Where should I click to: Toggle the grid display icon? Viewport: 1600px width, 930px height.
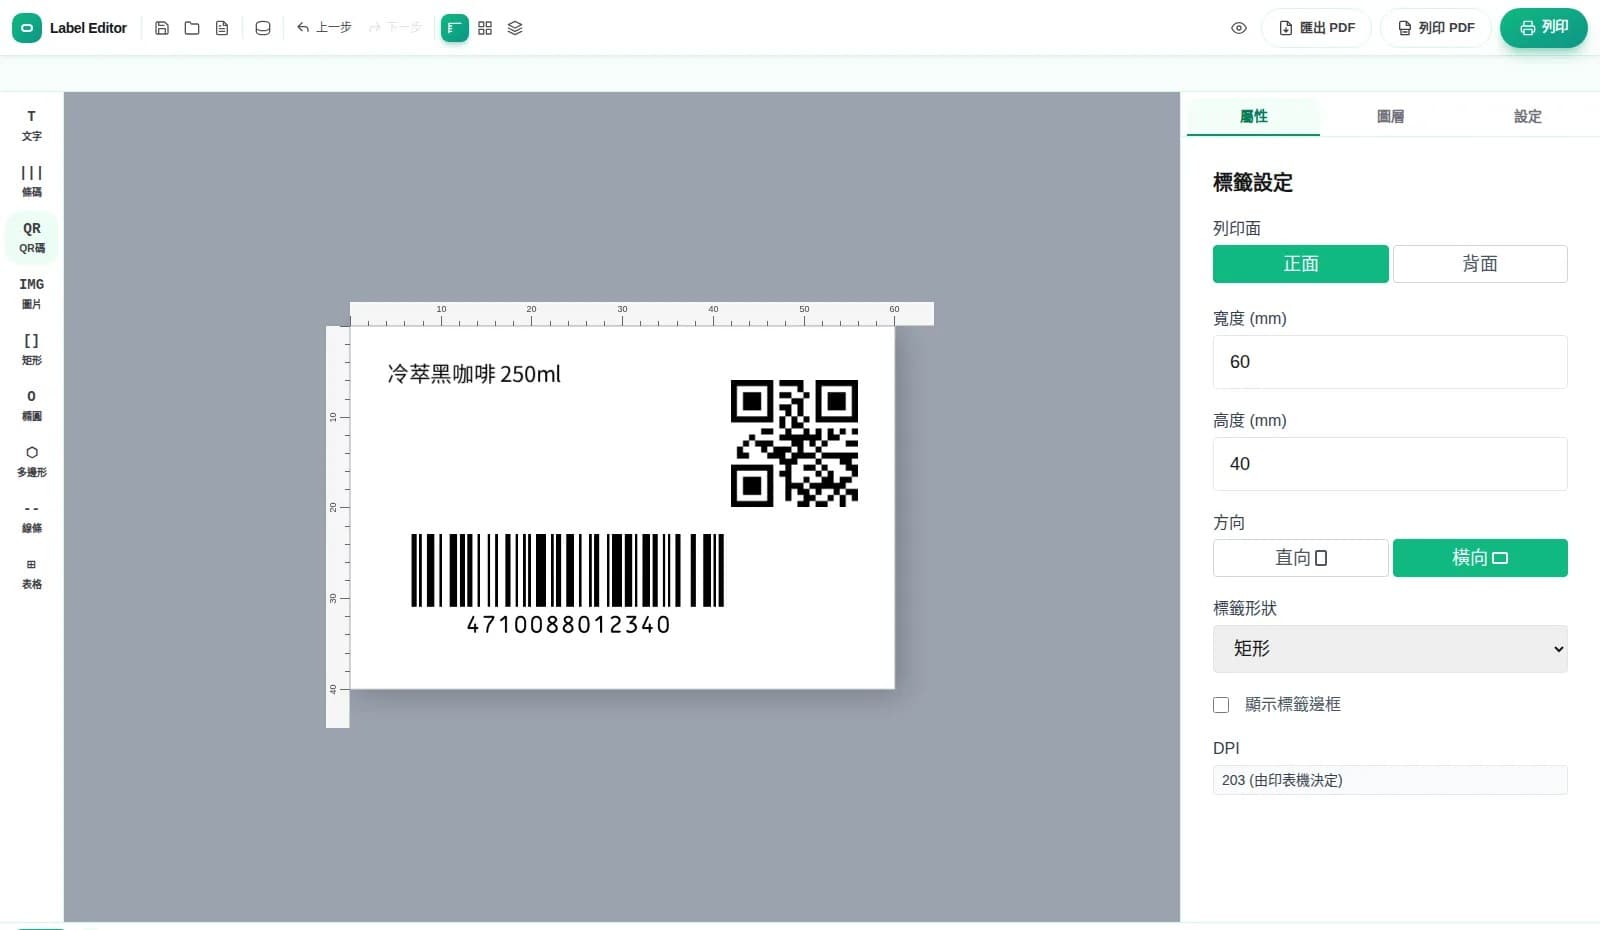485,28
